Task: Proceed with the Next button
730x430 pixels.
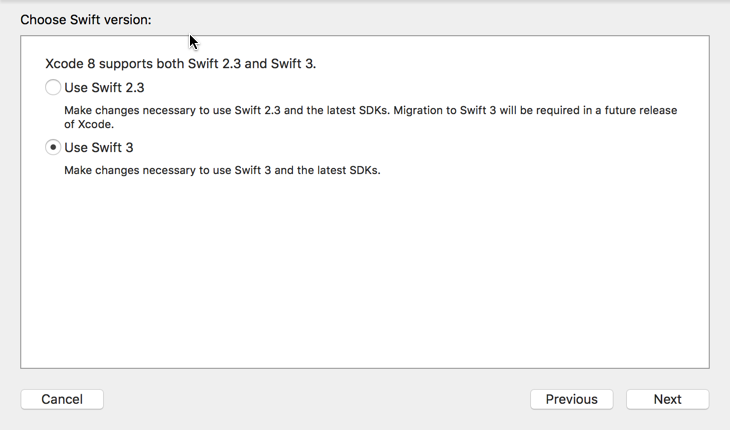Action: 667,399
